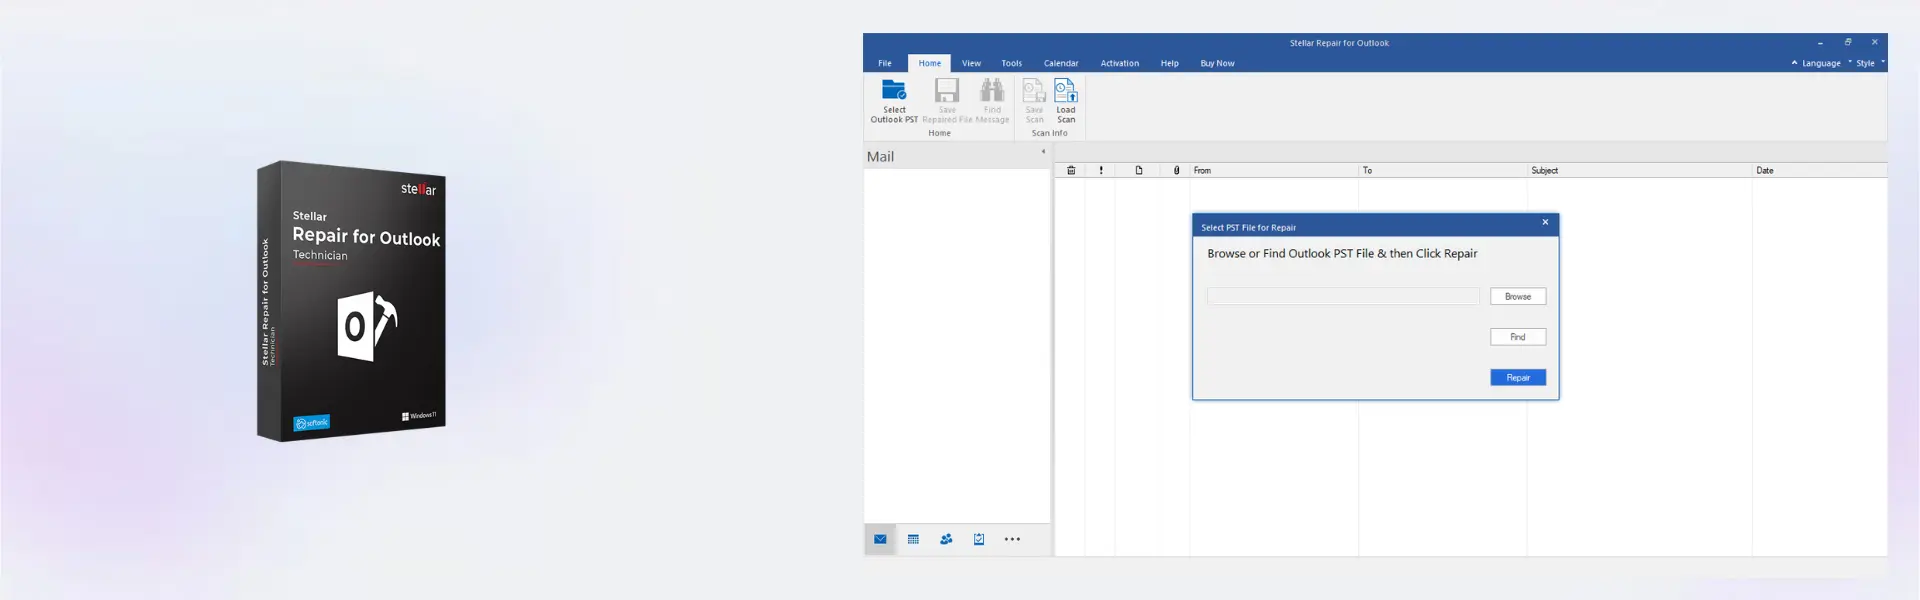The width and height of the screenshot is (1920, 600).
Task: Click the document type column header icon
Action: (x=1139, y=170)
